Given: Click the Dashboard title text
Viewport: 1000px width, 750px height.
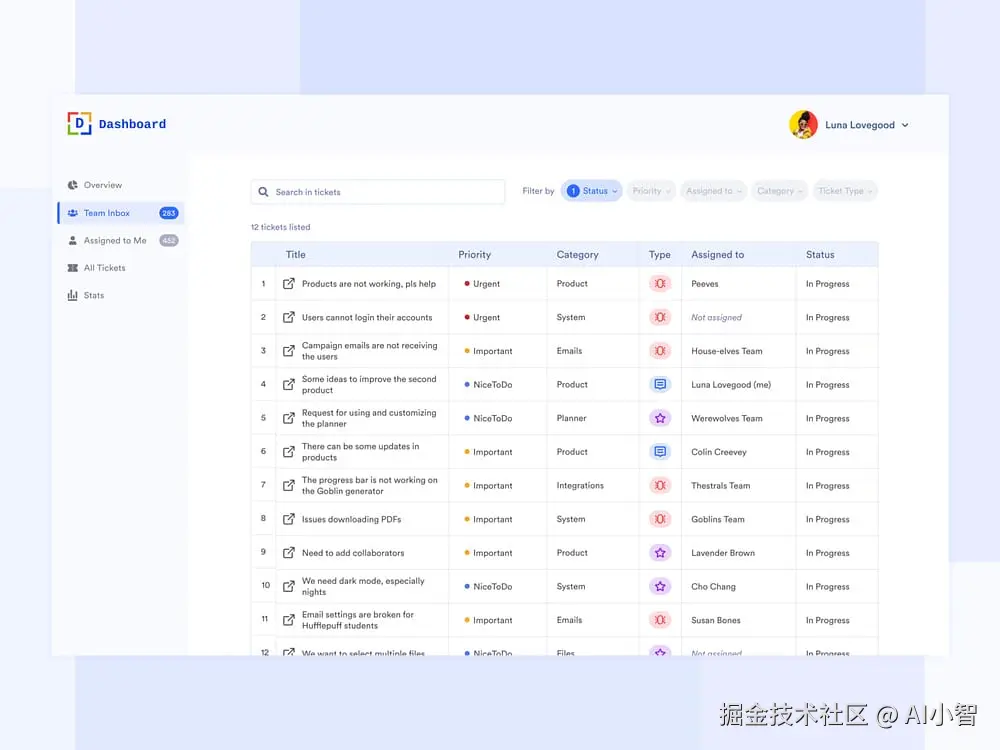Looking at the screenshot, I should 132,124.
